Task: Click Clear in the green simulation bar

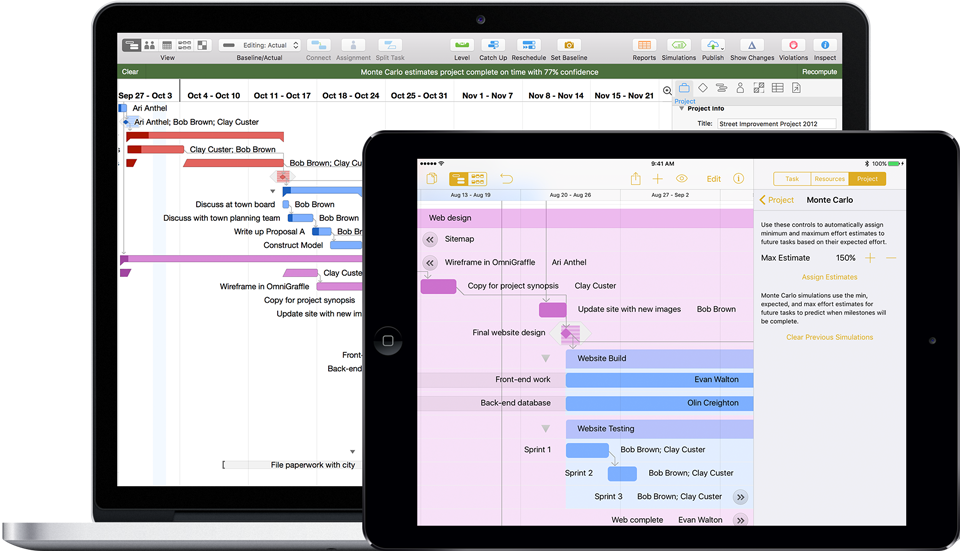Action: tap(130, 72)
